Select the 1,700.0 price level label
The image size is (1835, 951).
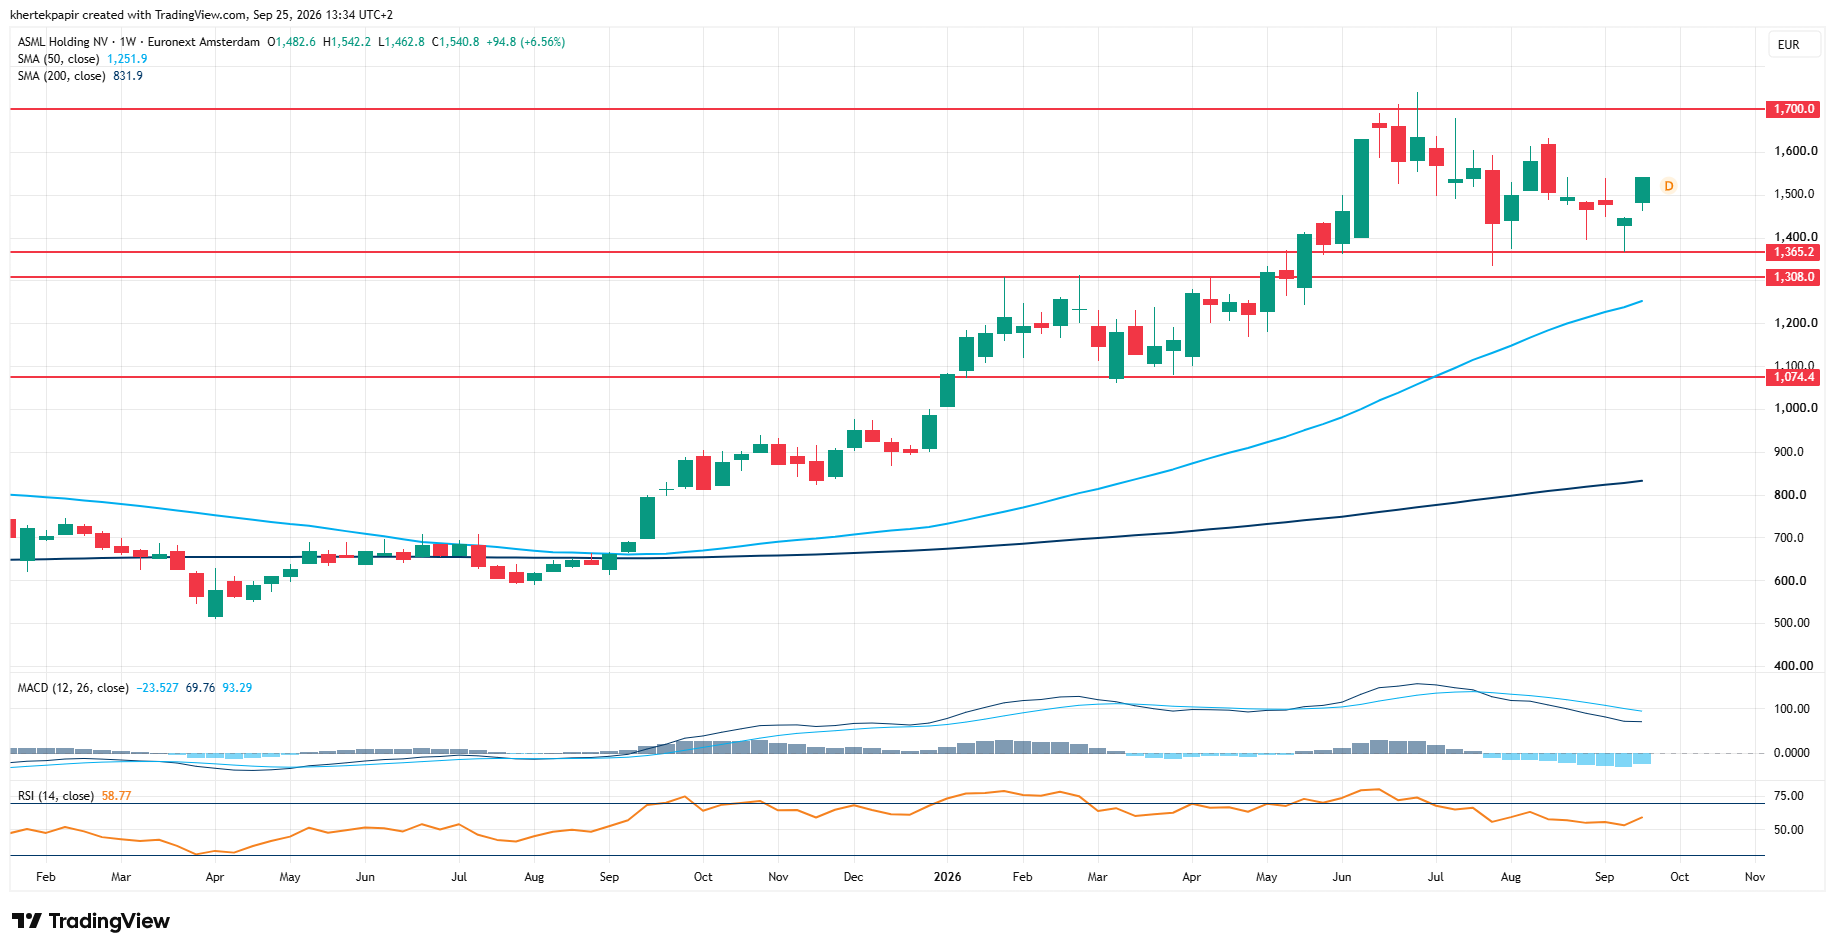[x=1794, y=109]
